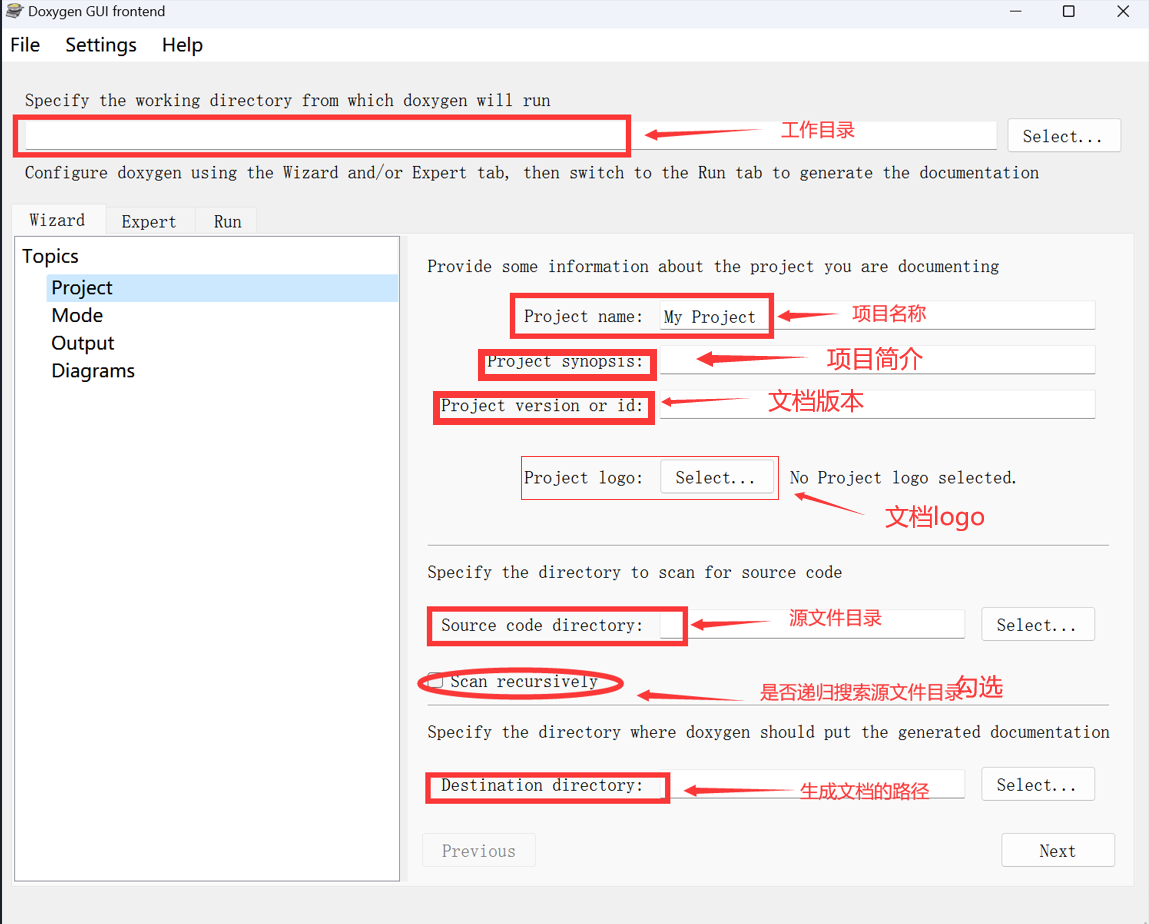Click Select to choose a Project logo
Image resolution: width=1149 pixels, height=924 pixels.
point(717,477)
